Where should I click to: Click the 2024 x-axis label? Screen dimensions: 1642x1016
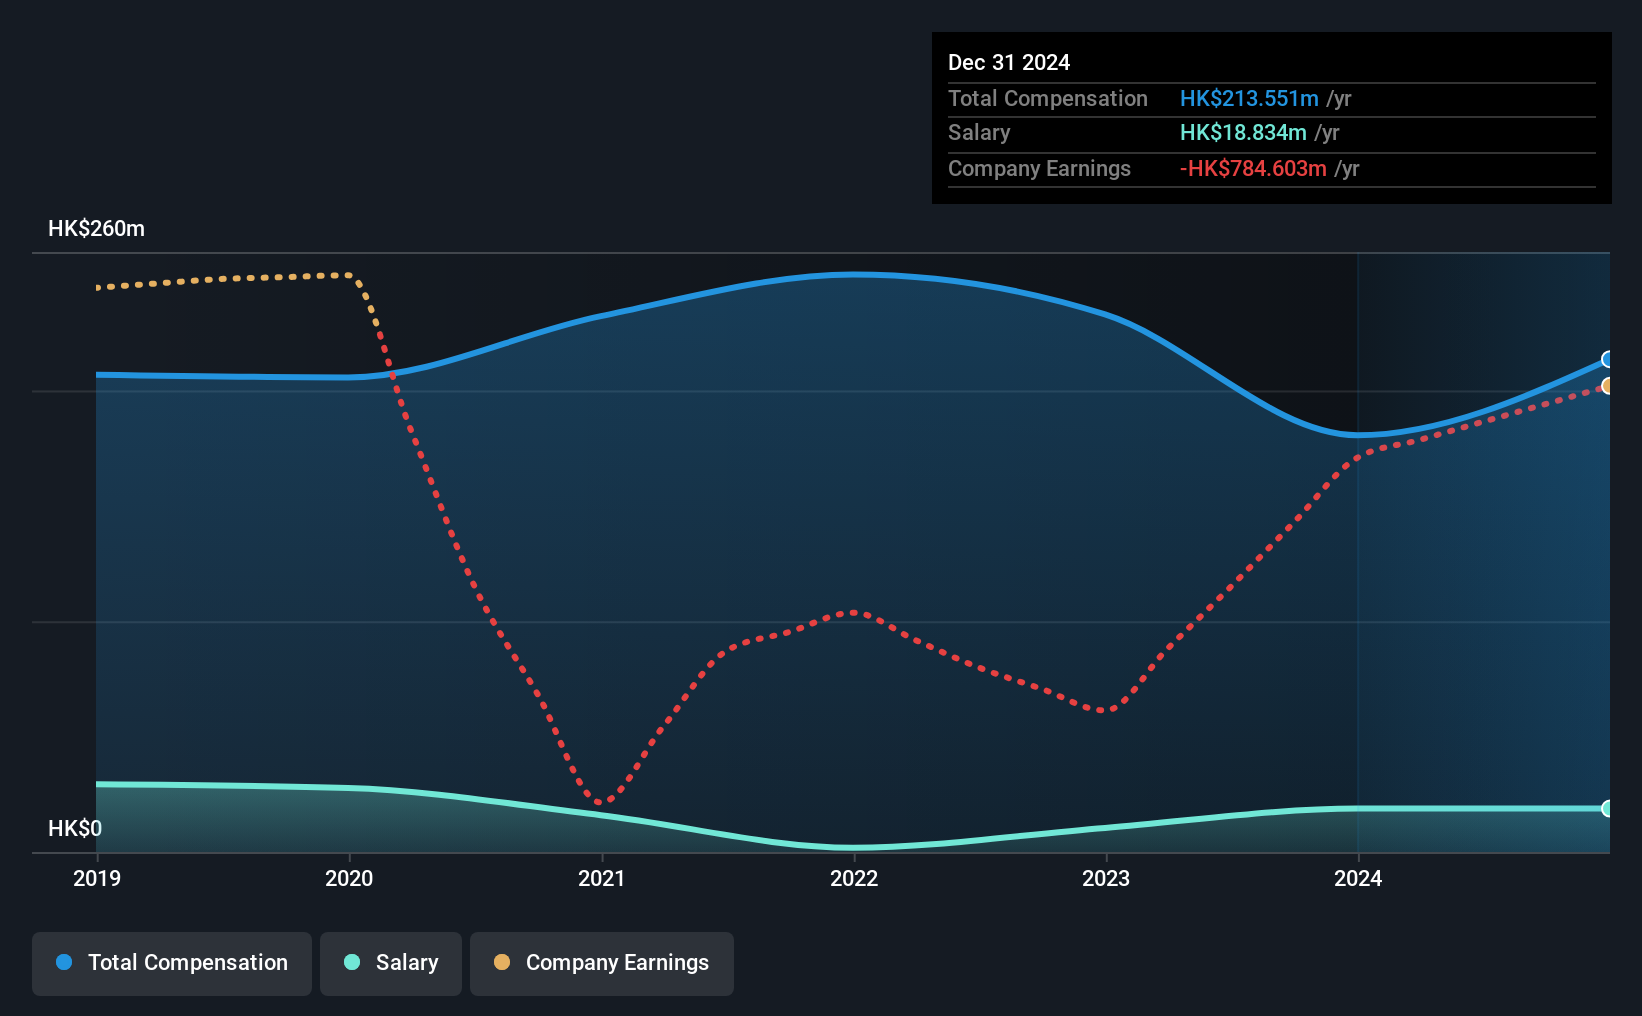tap(1358, 878)
